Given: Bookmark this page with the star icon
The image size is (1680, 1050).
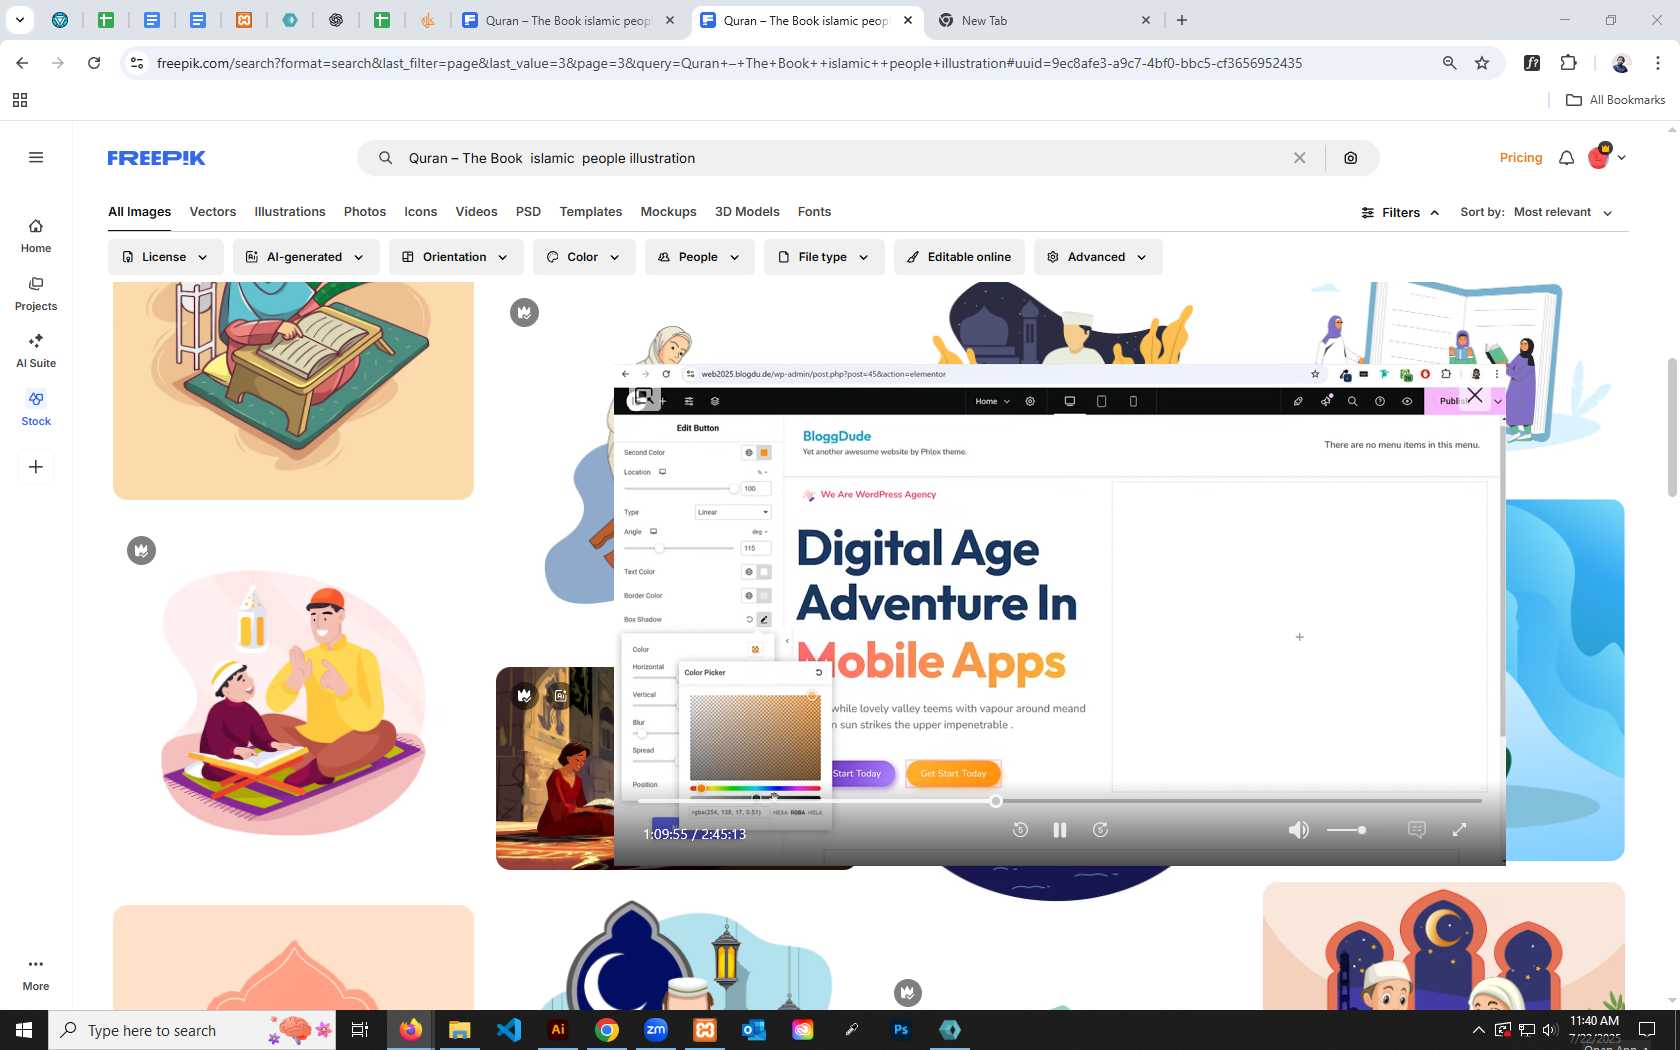Looking at the screenshot, I should [1482, 63].
